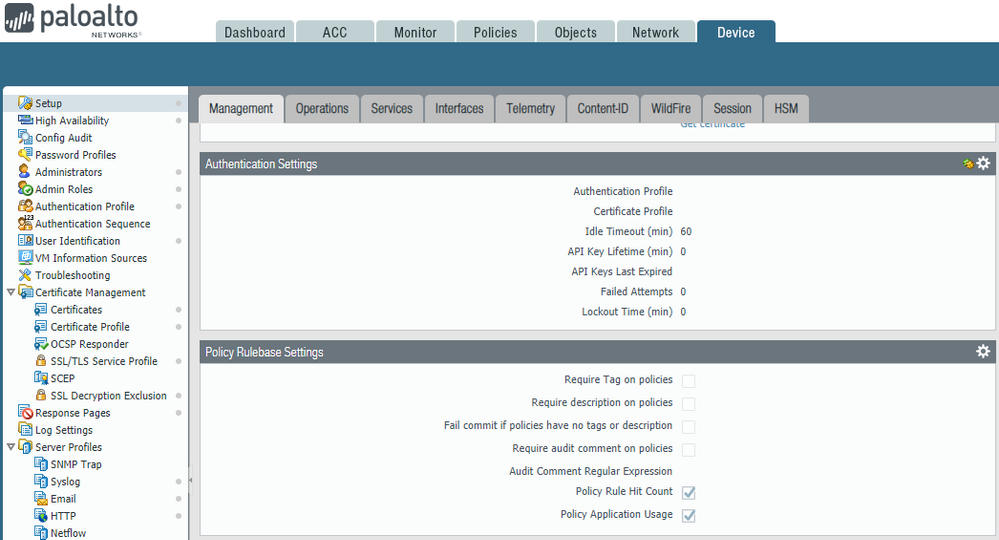Toggle Fail commit if no tags checkbox
Image resolution: width=999 pixels, height=540 pixels.
(689, 427)
